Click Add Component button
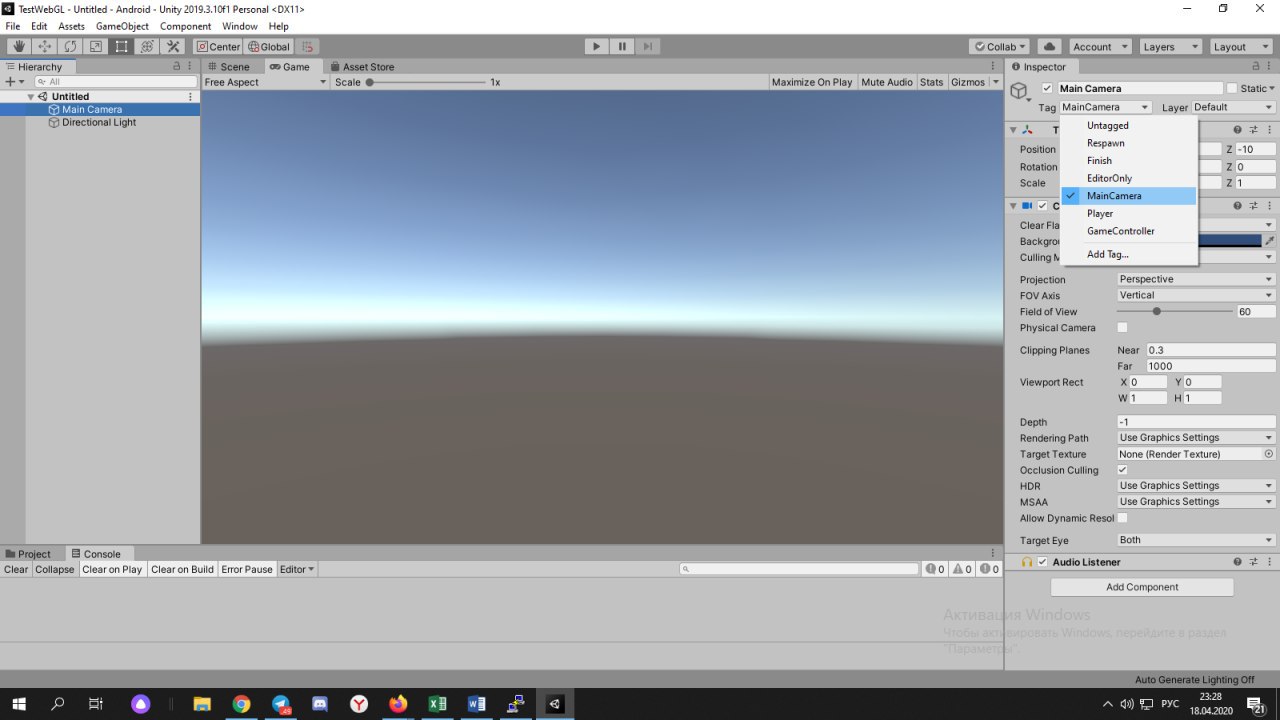1280x720 pixels. coord(1142,587)
